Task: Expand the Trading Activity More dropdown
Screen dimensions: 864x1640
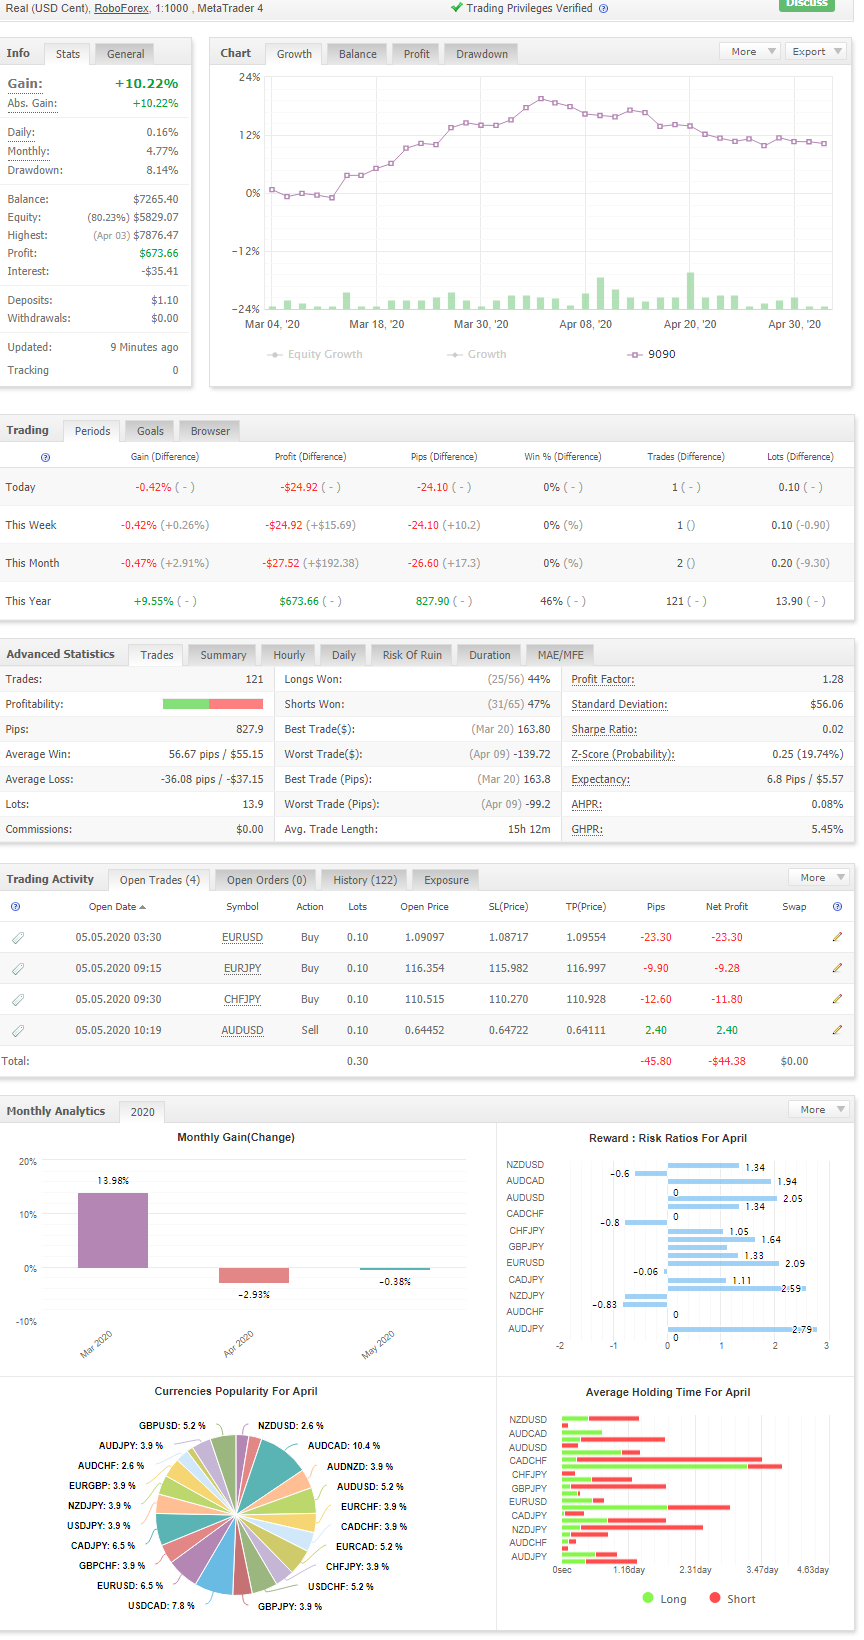Action: tap(819, 877)
